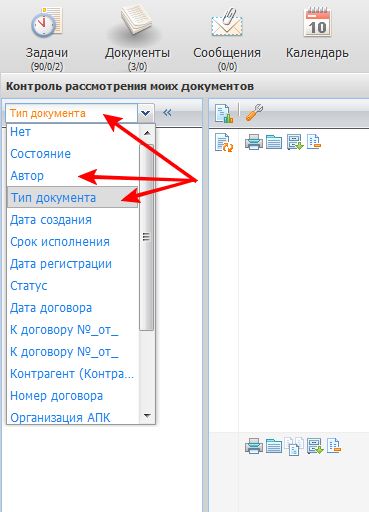Select Нет to remove grouping
The height and width of the screenshot is (512, 369).
(x=20, y=132)
